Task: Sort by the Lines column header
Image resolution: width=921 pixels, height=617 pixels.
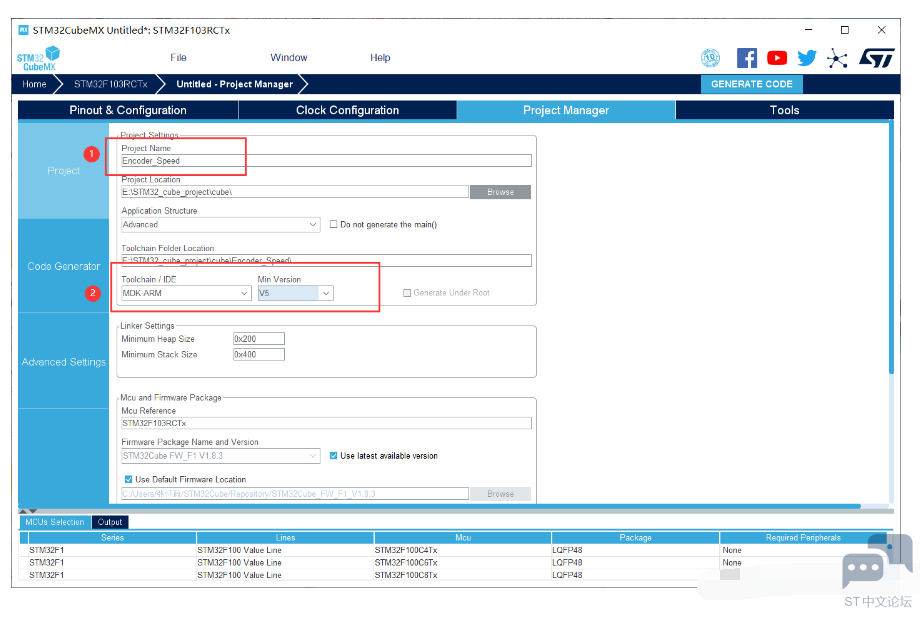Action: click(x=285, y=538)
